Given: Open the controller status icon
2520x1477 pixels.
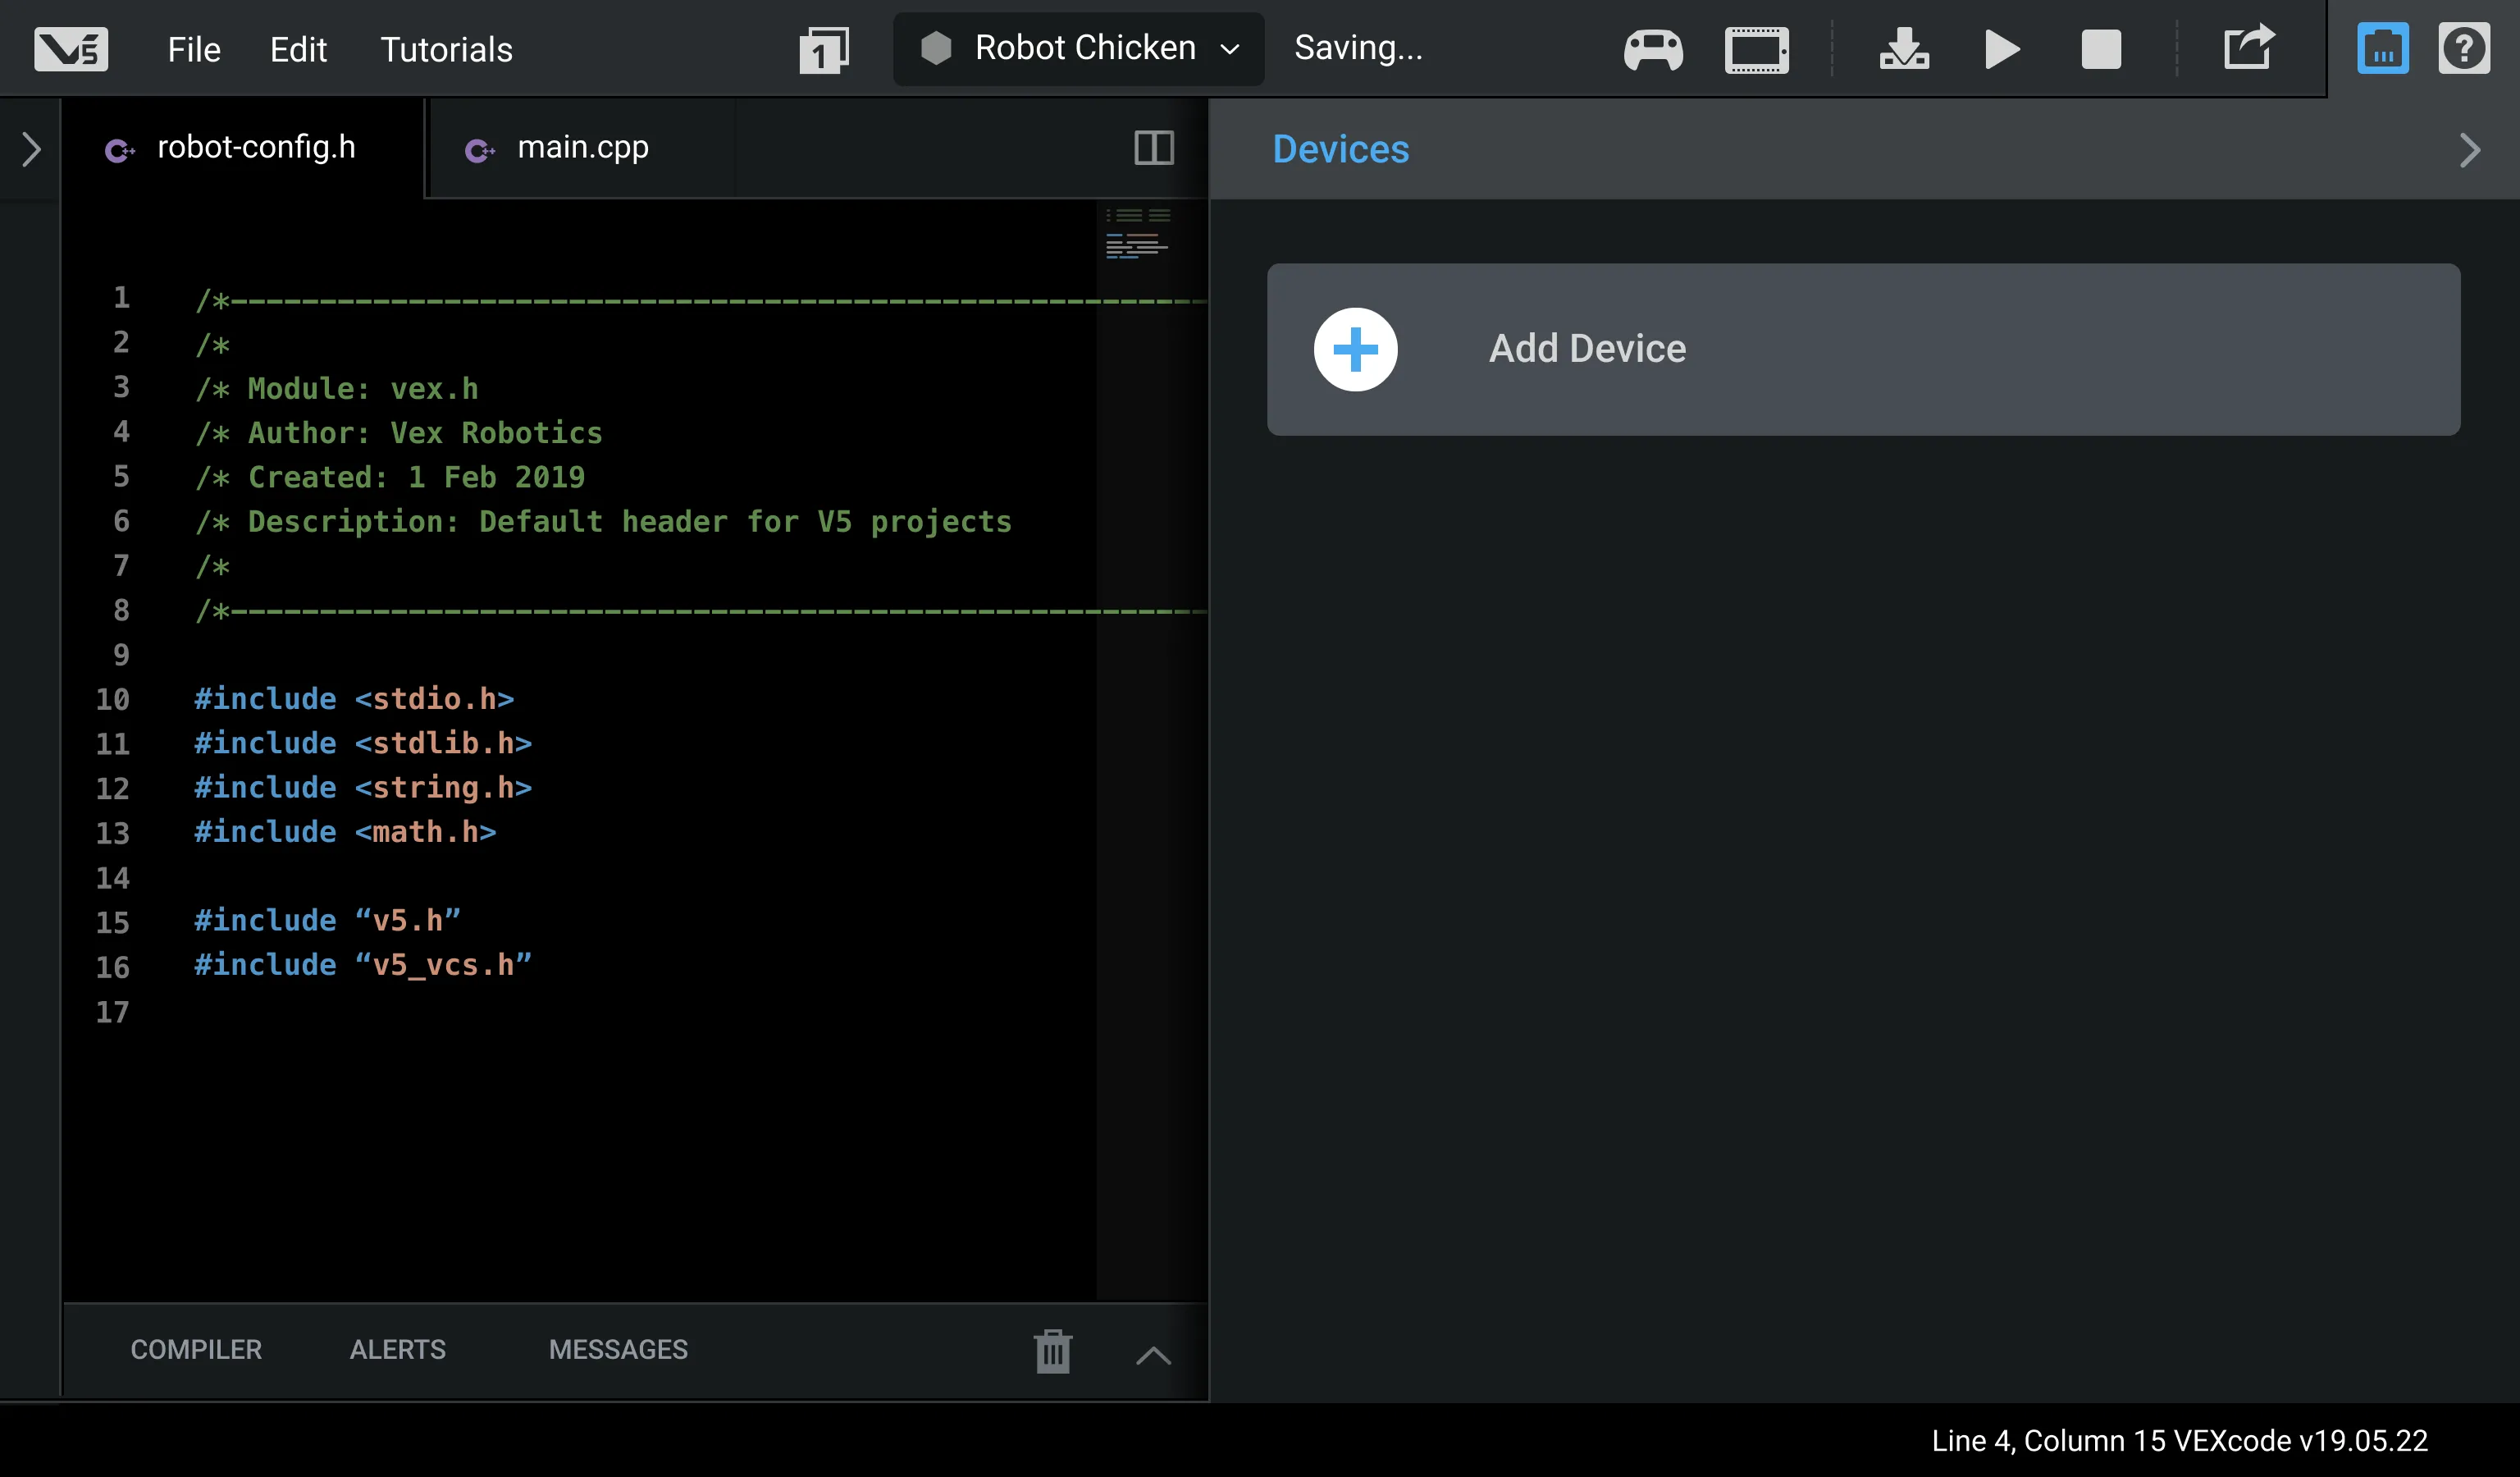Looking at the screenshot, I should pyautogui.click(x=1653, y=49).
